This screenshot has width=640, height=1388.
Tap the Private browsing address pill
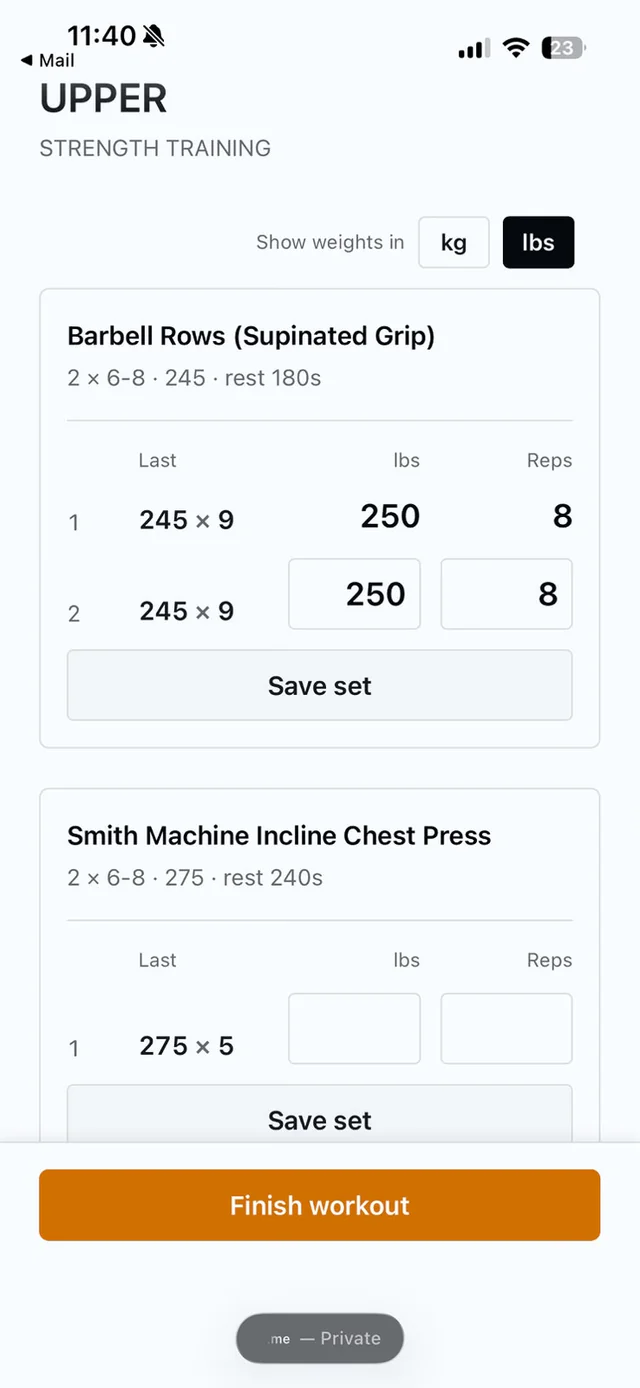320,1338
